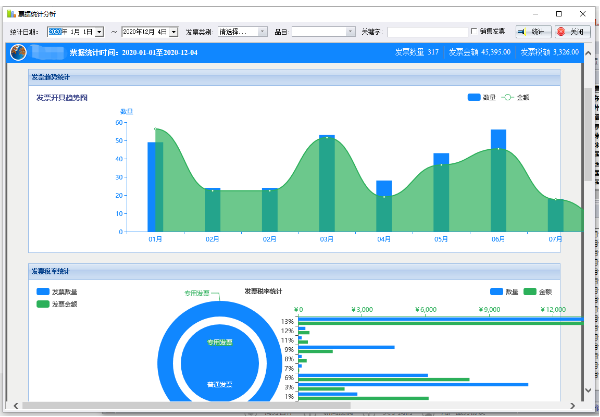Click the vertical scrollbar down arrow
Screen dimensions: 600x417
click(589, 397)
